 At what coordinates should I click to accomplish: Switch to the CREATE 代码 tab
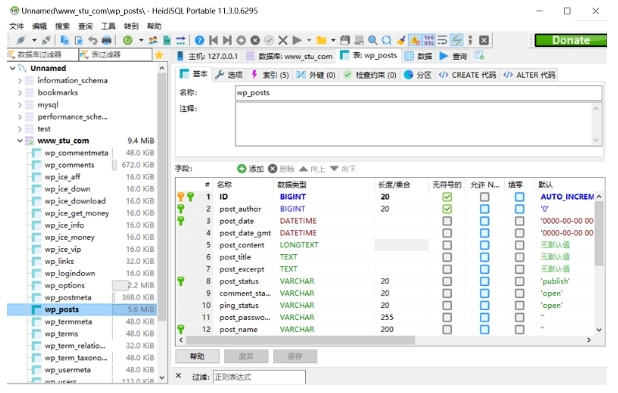(467, 75)
